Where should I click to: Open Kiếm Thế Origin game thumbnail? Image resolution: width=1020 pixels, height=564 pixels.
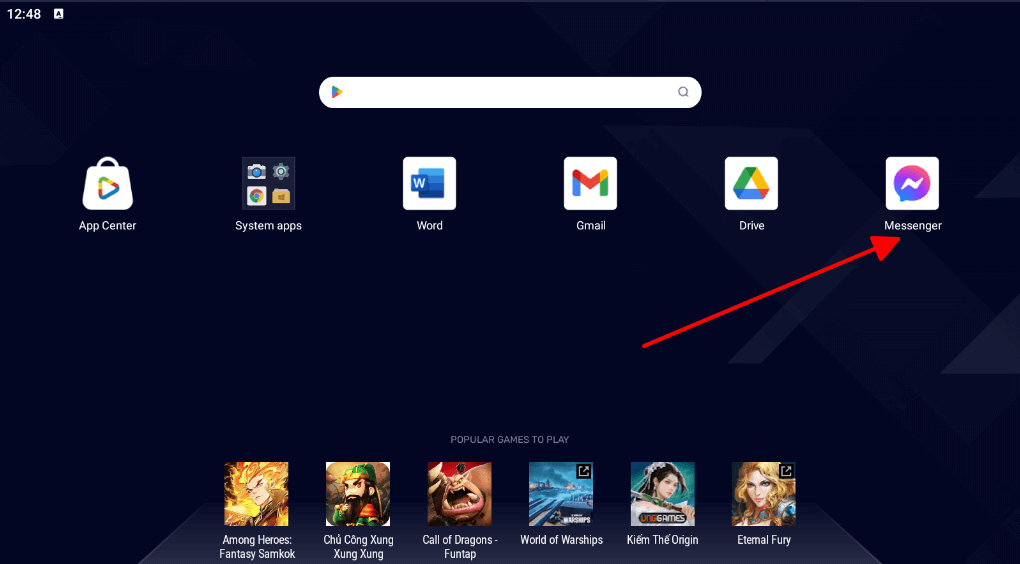click(662, 494)
